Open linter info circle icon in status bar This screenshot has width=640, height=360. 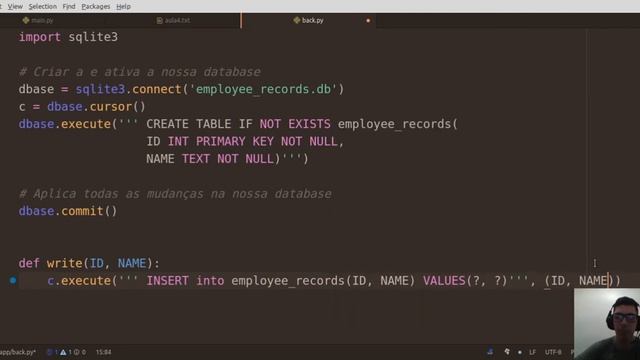77,352
